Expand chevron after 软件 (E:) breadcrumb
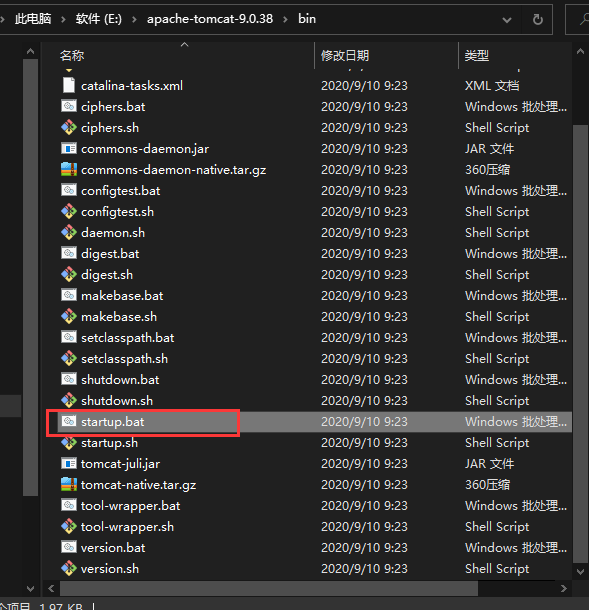This screenshot has width=589, height=610. click(134, 19)
